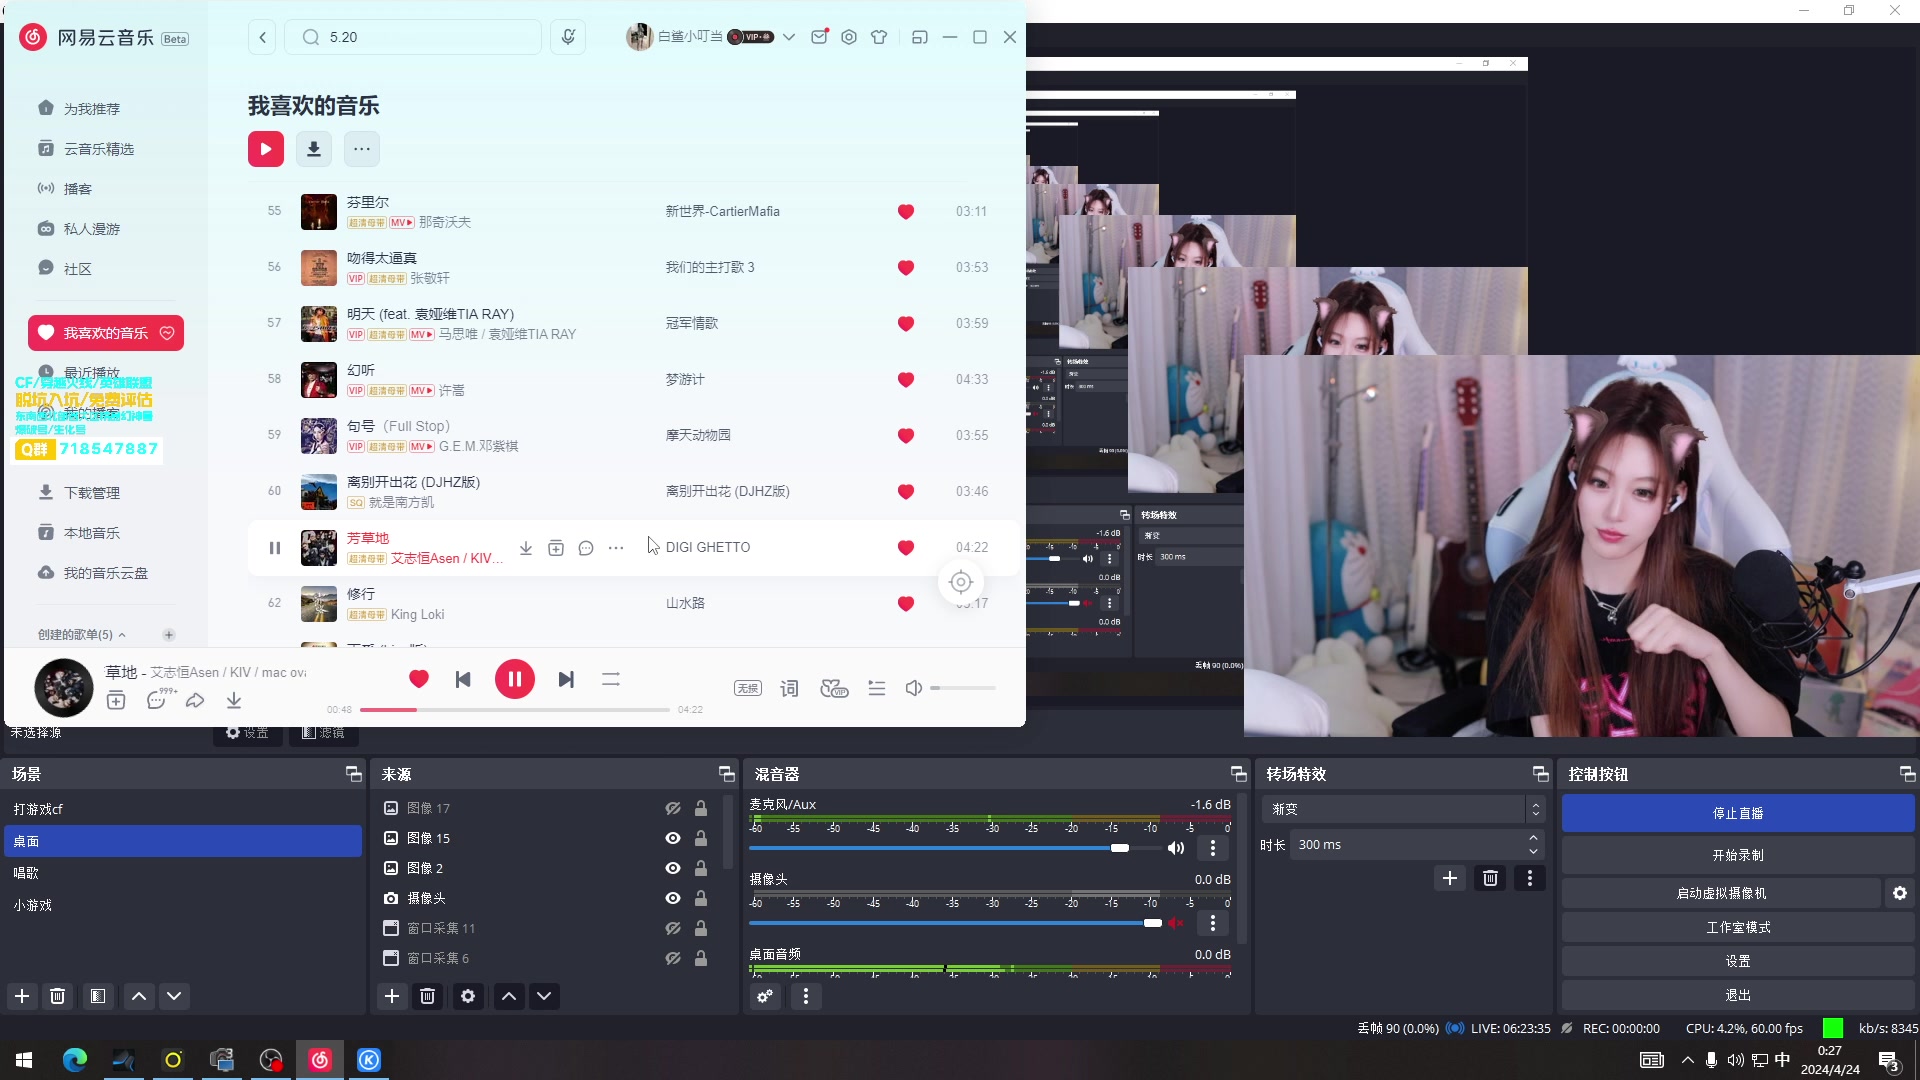The height and width of the screenshot is (1080, 1920).
Task: Click 开始录制 button
Action: coord(1738,855)
